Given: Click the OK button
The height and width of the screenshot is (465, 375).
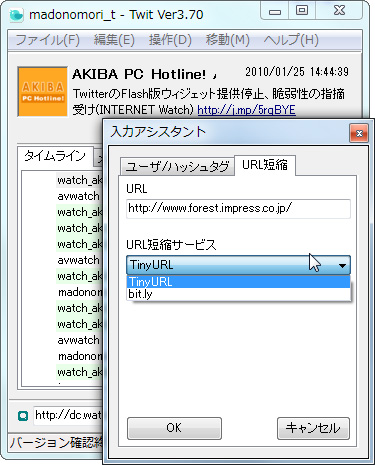Looking at the screenshot, I should point(174,428).
